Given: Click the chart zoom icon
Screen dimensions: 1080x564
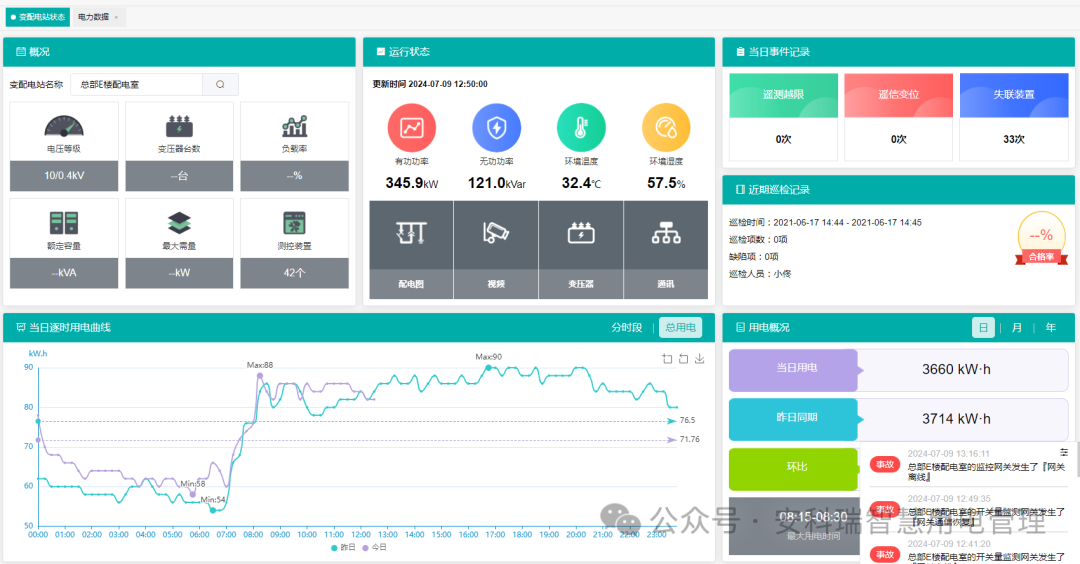Looking at the screenshot, I should pos(667,359).
